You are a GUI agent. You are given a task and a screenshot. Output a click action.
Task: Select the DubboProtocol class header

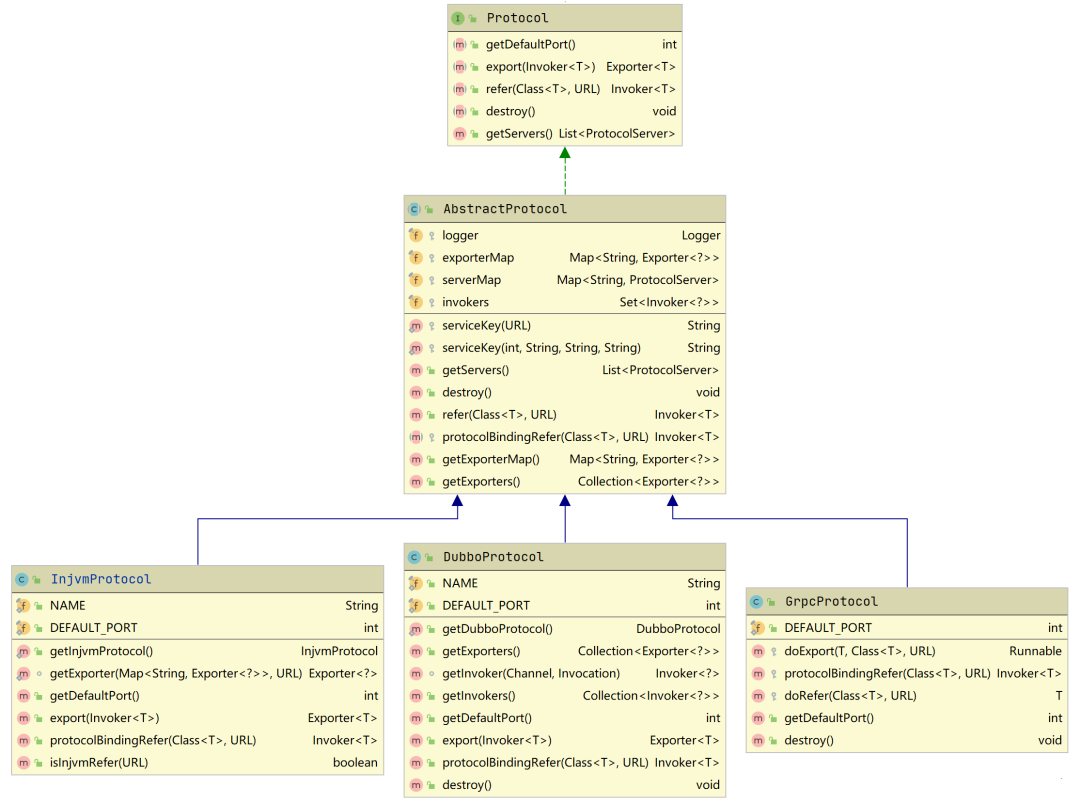pyautogui.click(x=565, y=558)
